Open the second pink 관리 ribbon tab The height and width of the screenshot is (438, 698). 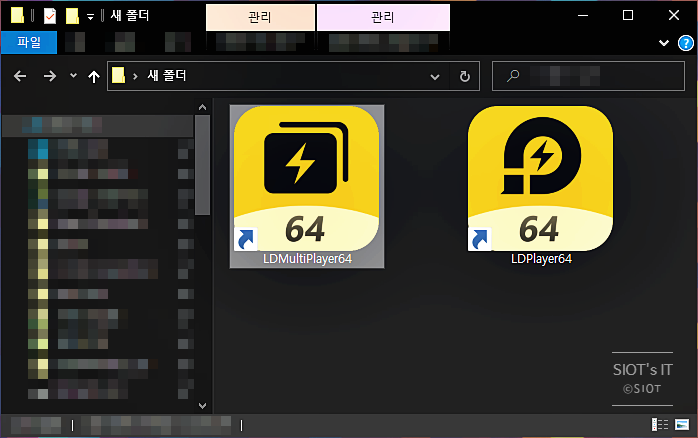[383, 17]
